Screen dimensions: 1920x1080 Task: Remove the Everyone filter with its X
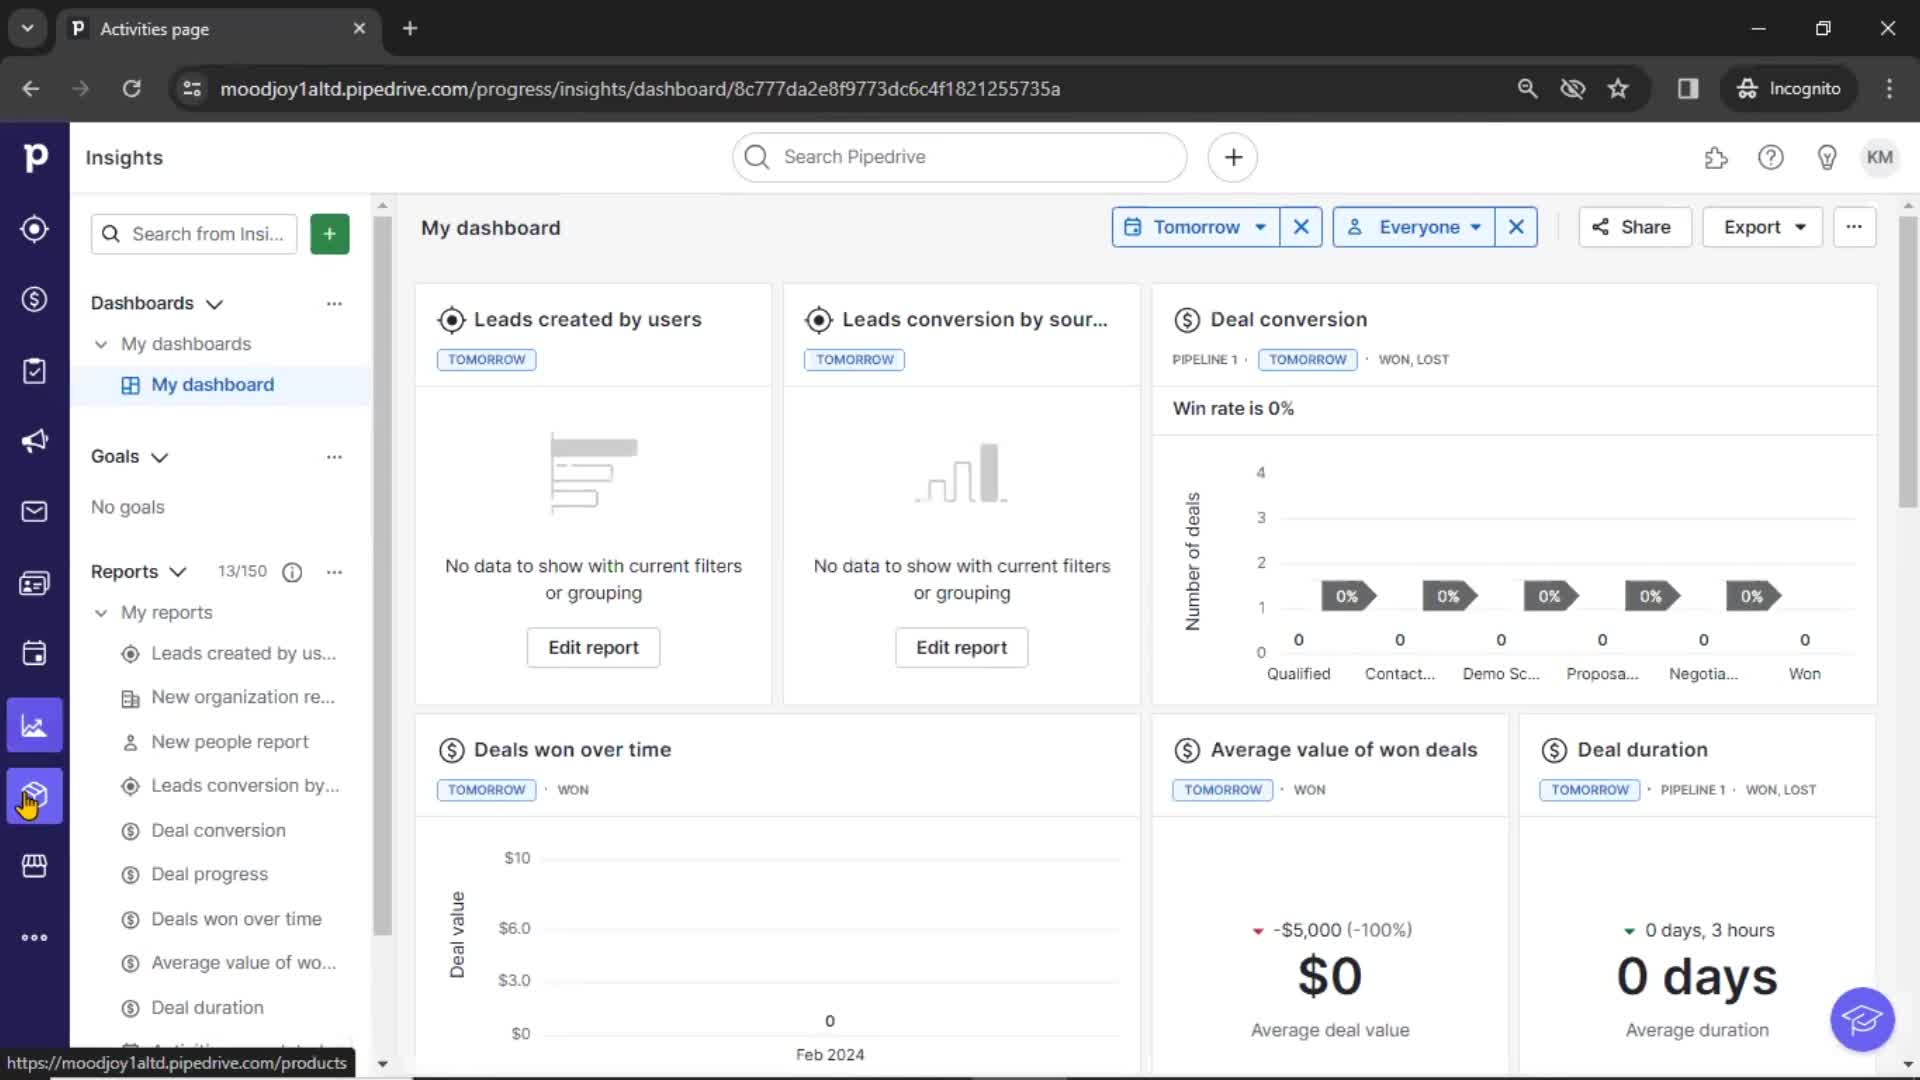pos(1515,227)
